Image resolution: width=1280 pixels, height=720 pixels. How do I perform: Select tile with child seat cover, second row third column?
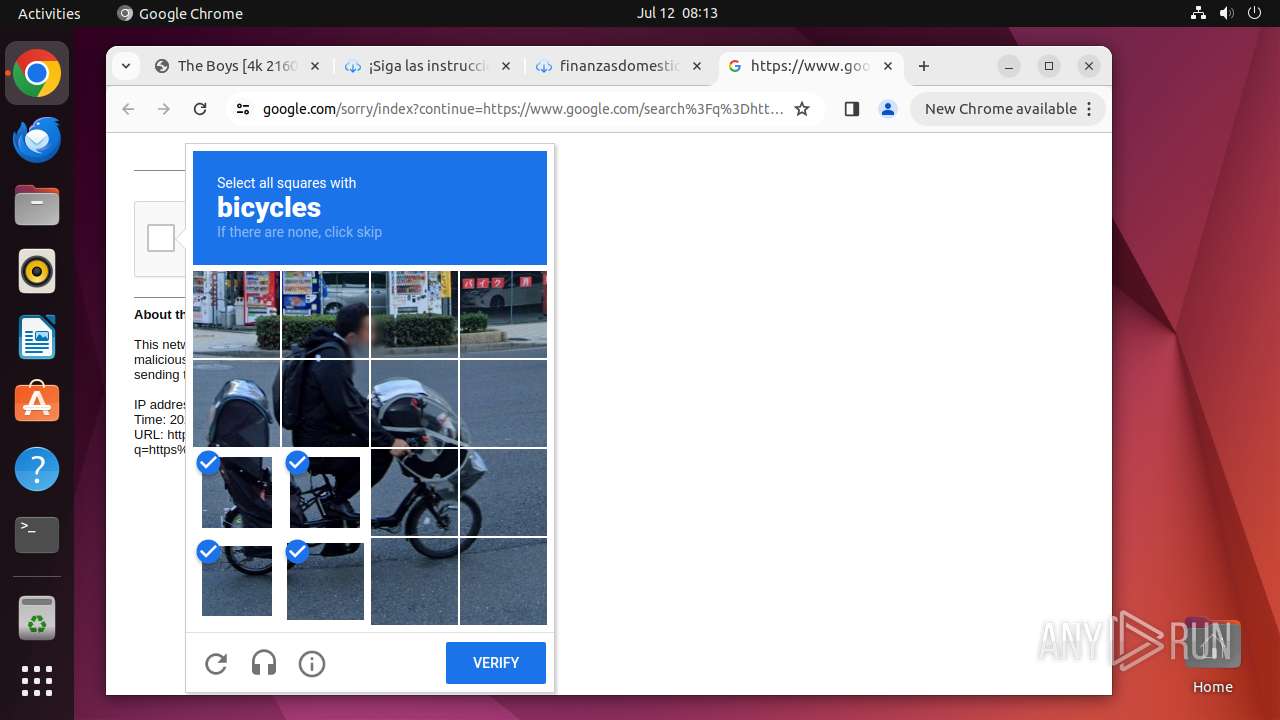pos(414,403)
